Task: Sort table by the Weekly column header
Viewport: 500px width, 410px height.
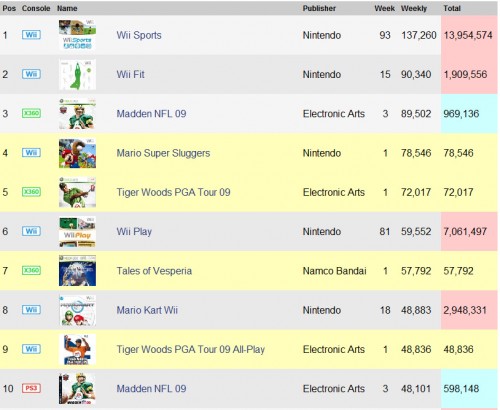Action: point(414,8)
